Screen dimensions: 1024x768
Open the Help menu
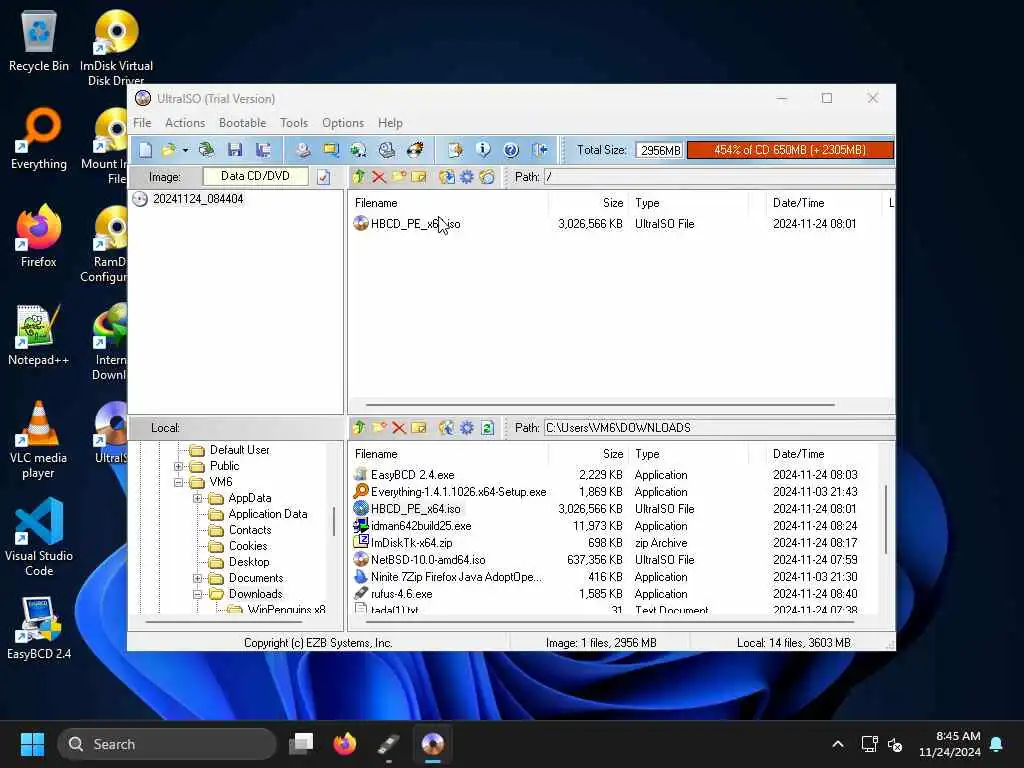(390, 123)
